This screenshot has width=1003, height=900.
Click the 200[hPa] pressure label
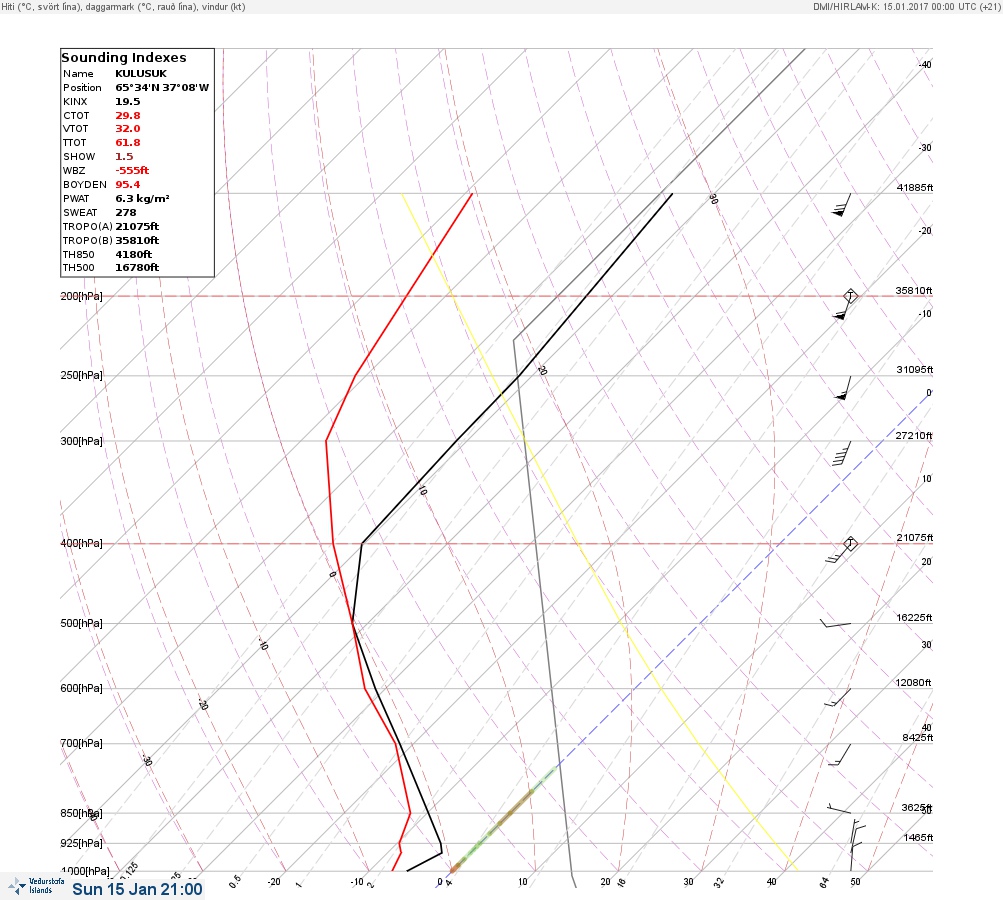[81, 296]
